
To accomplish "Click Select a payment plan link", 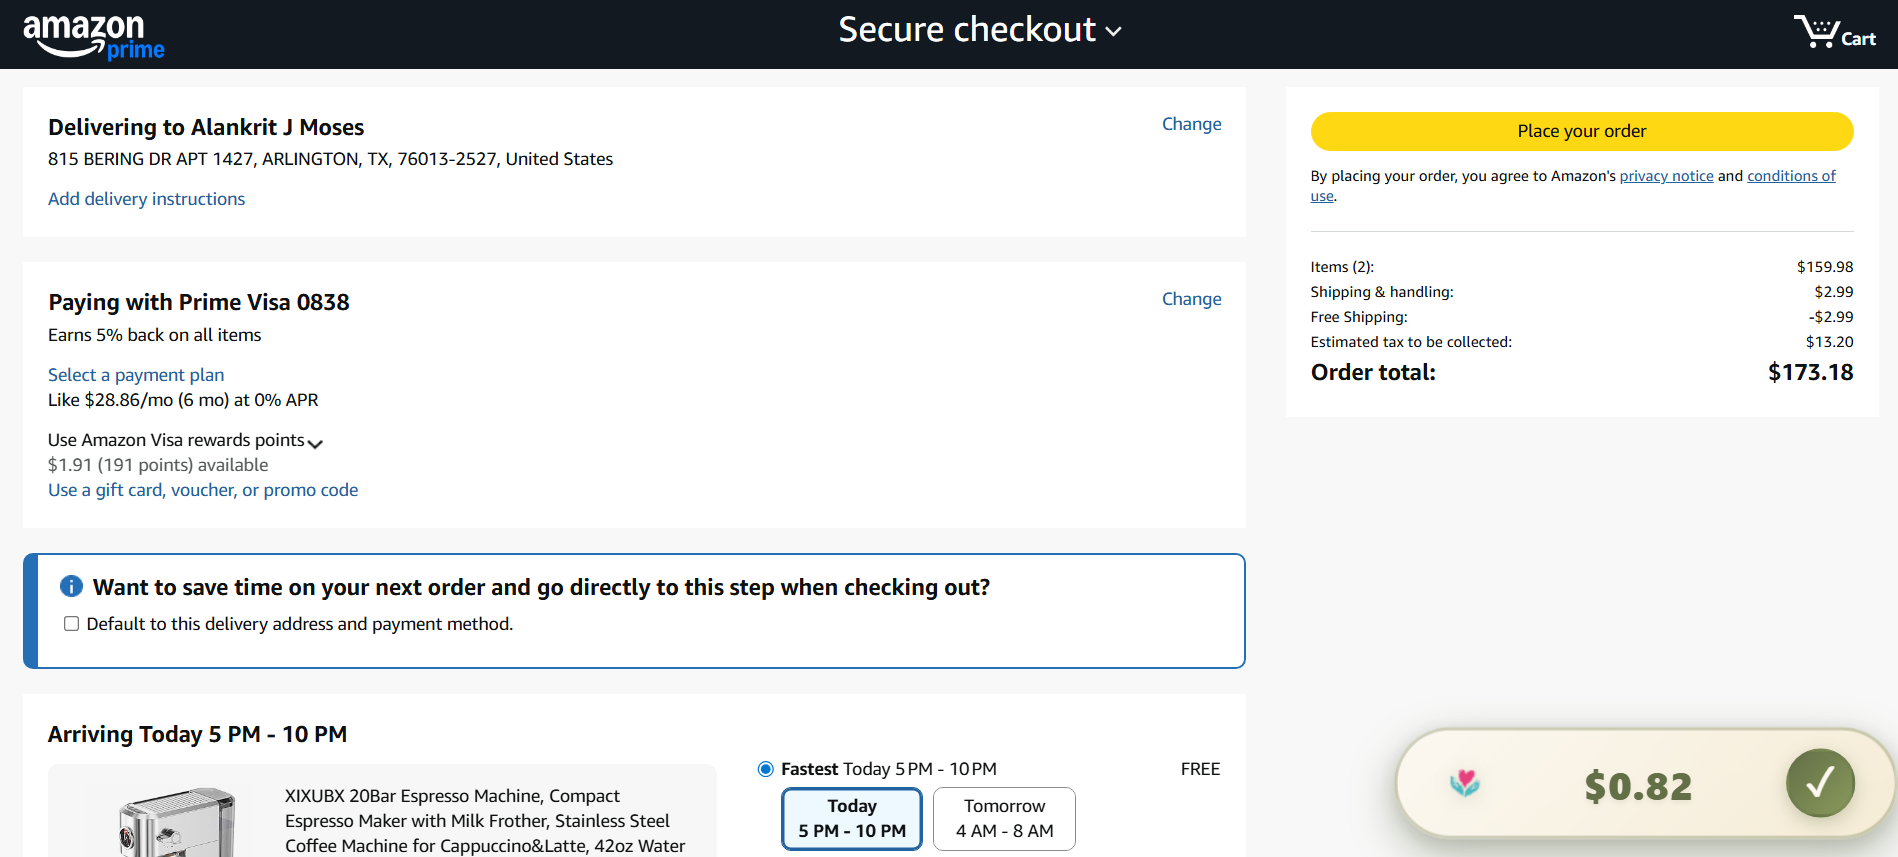I will [136, 375].
